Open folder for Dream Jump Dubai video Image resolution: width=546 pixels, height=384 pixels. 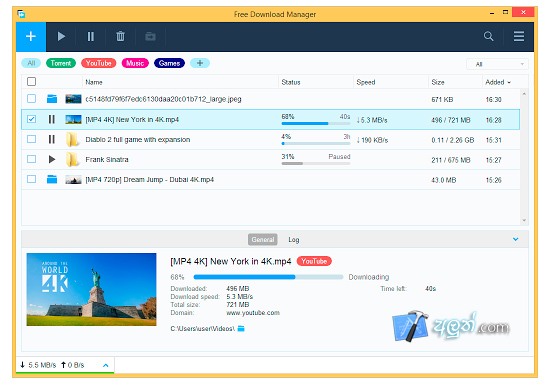52,179
